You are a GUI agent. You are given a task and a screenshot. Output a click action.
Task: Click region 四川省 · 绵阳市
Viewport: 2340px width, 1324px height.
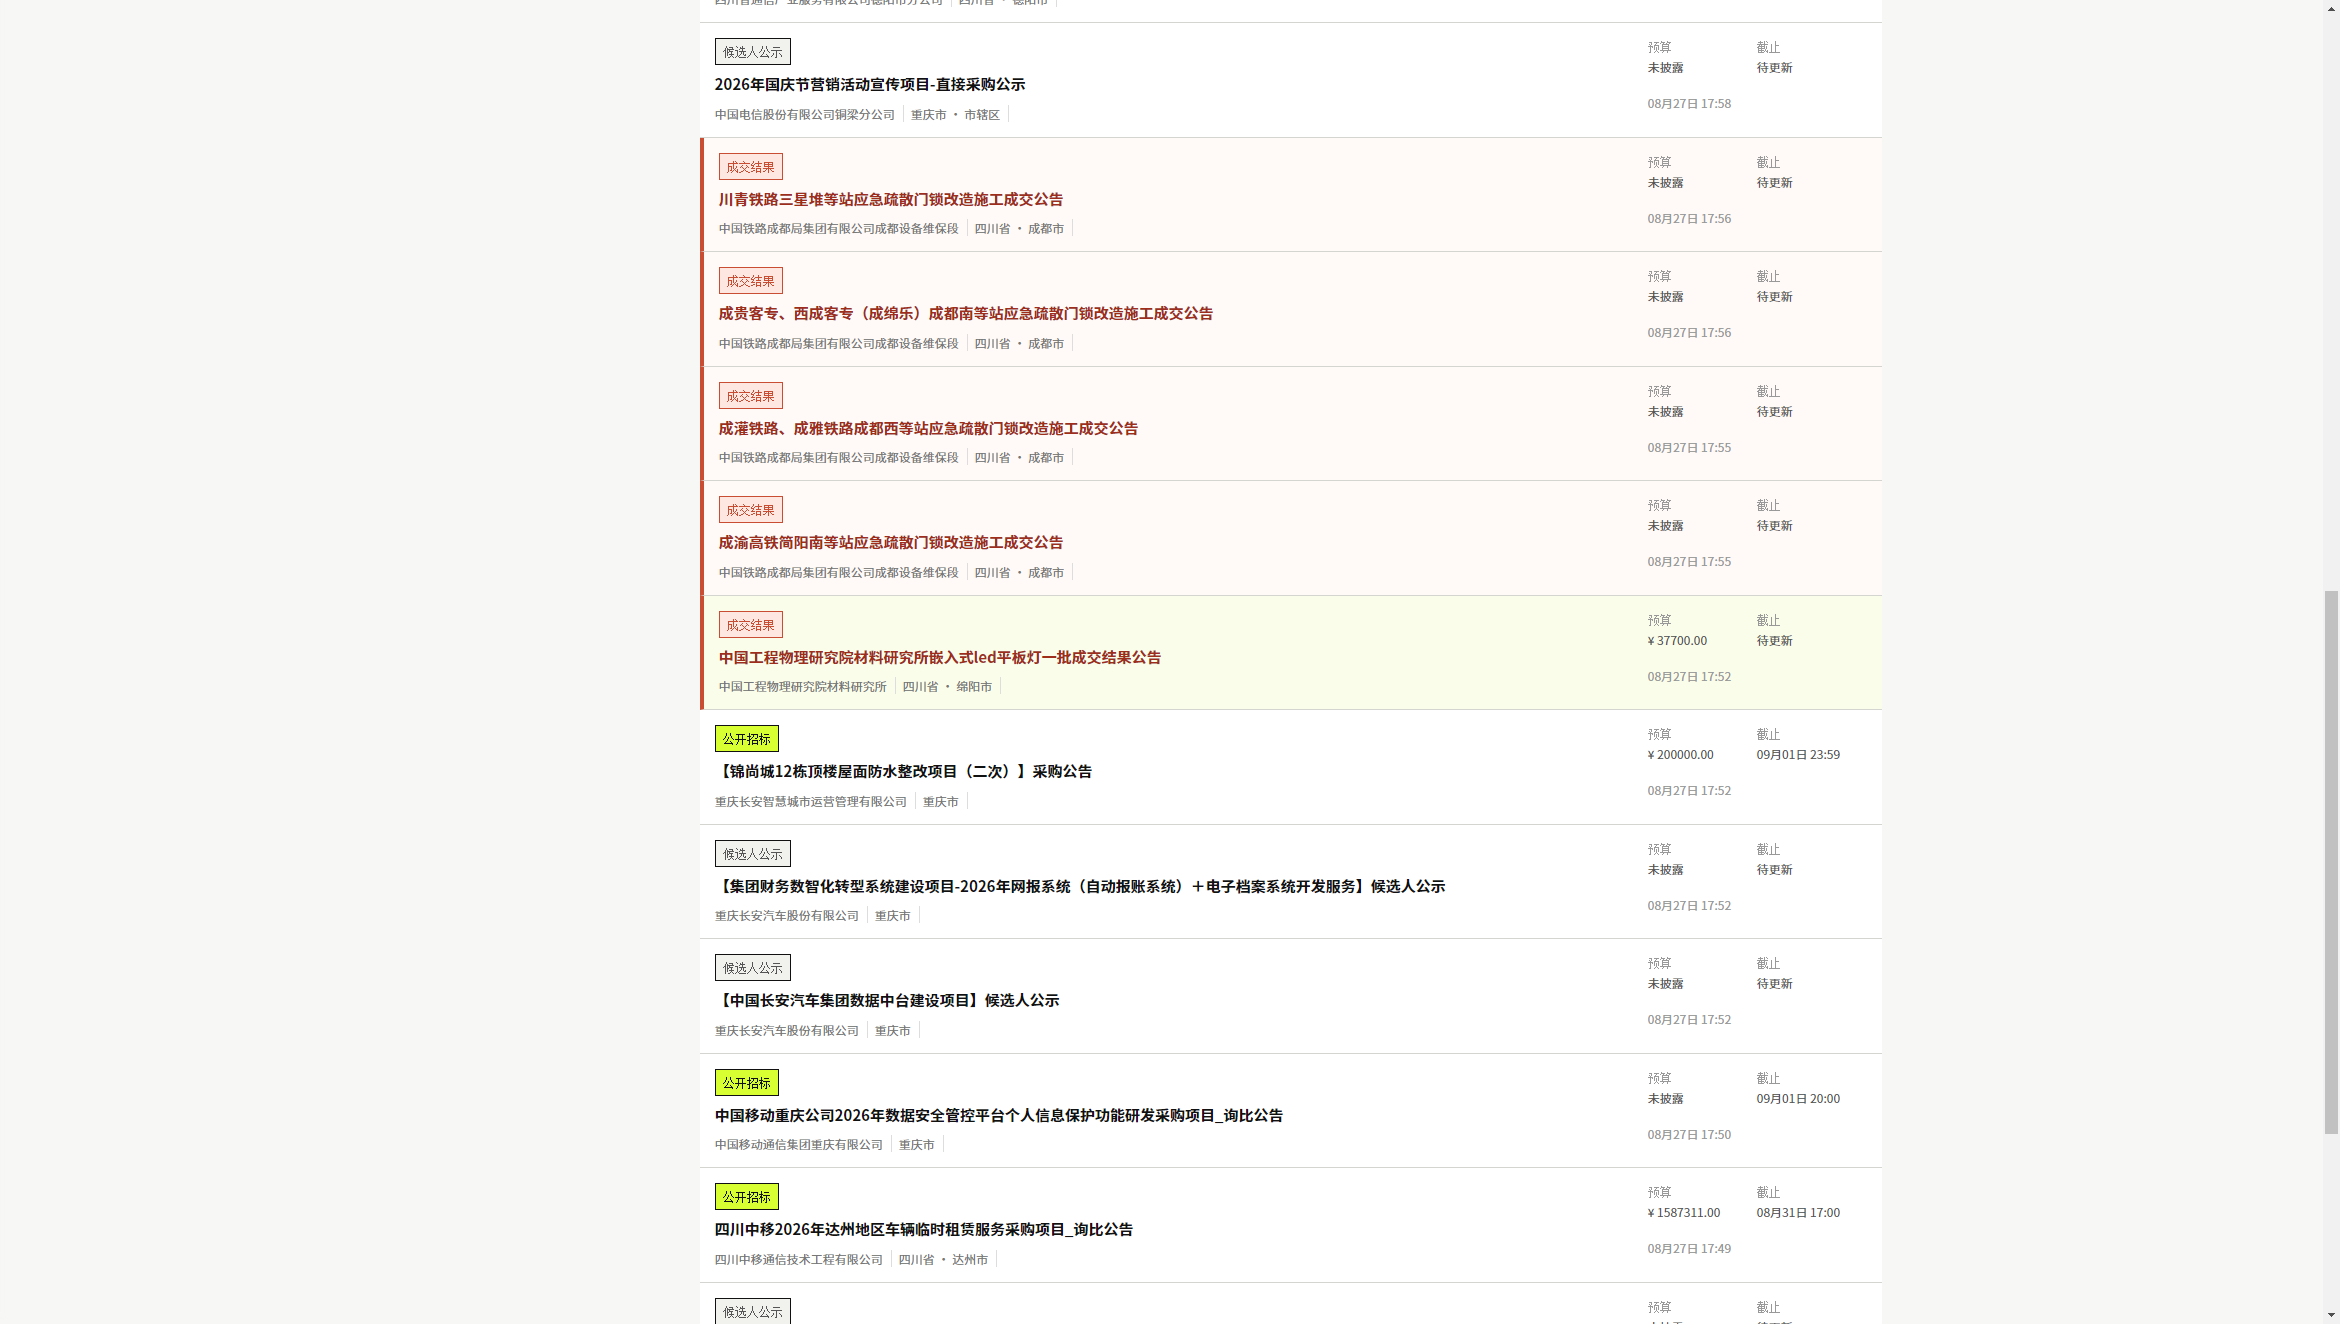coord(947,687)
